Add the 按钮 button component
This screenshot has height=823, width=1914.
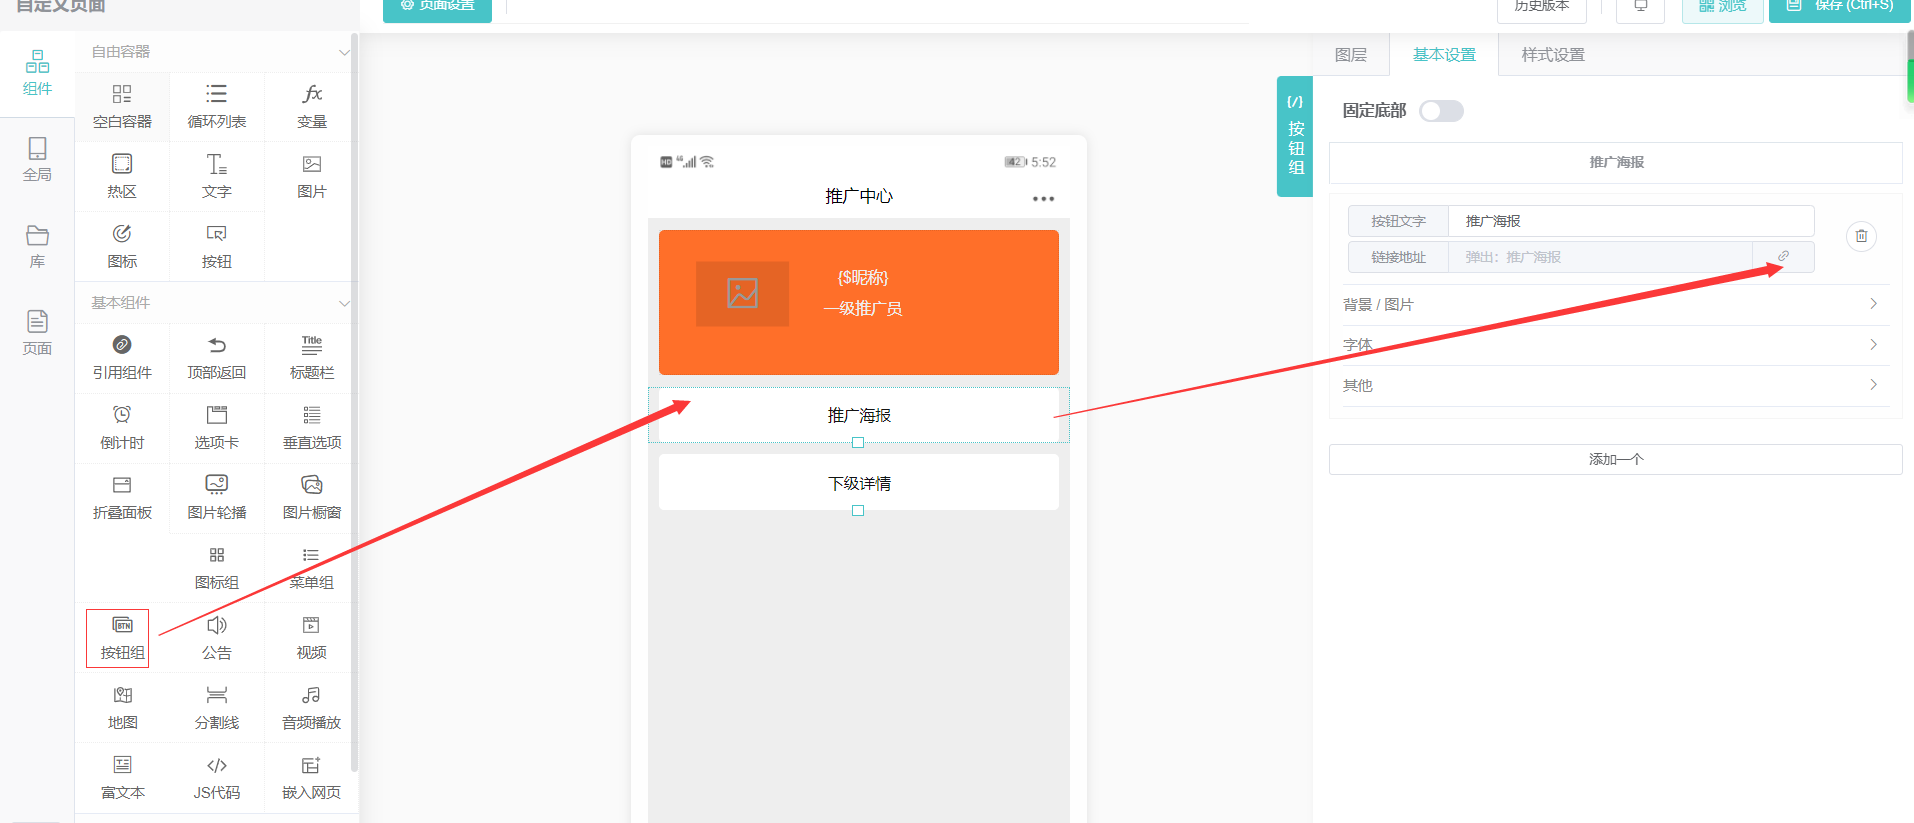click(x=217, y=246)
